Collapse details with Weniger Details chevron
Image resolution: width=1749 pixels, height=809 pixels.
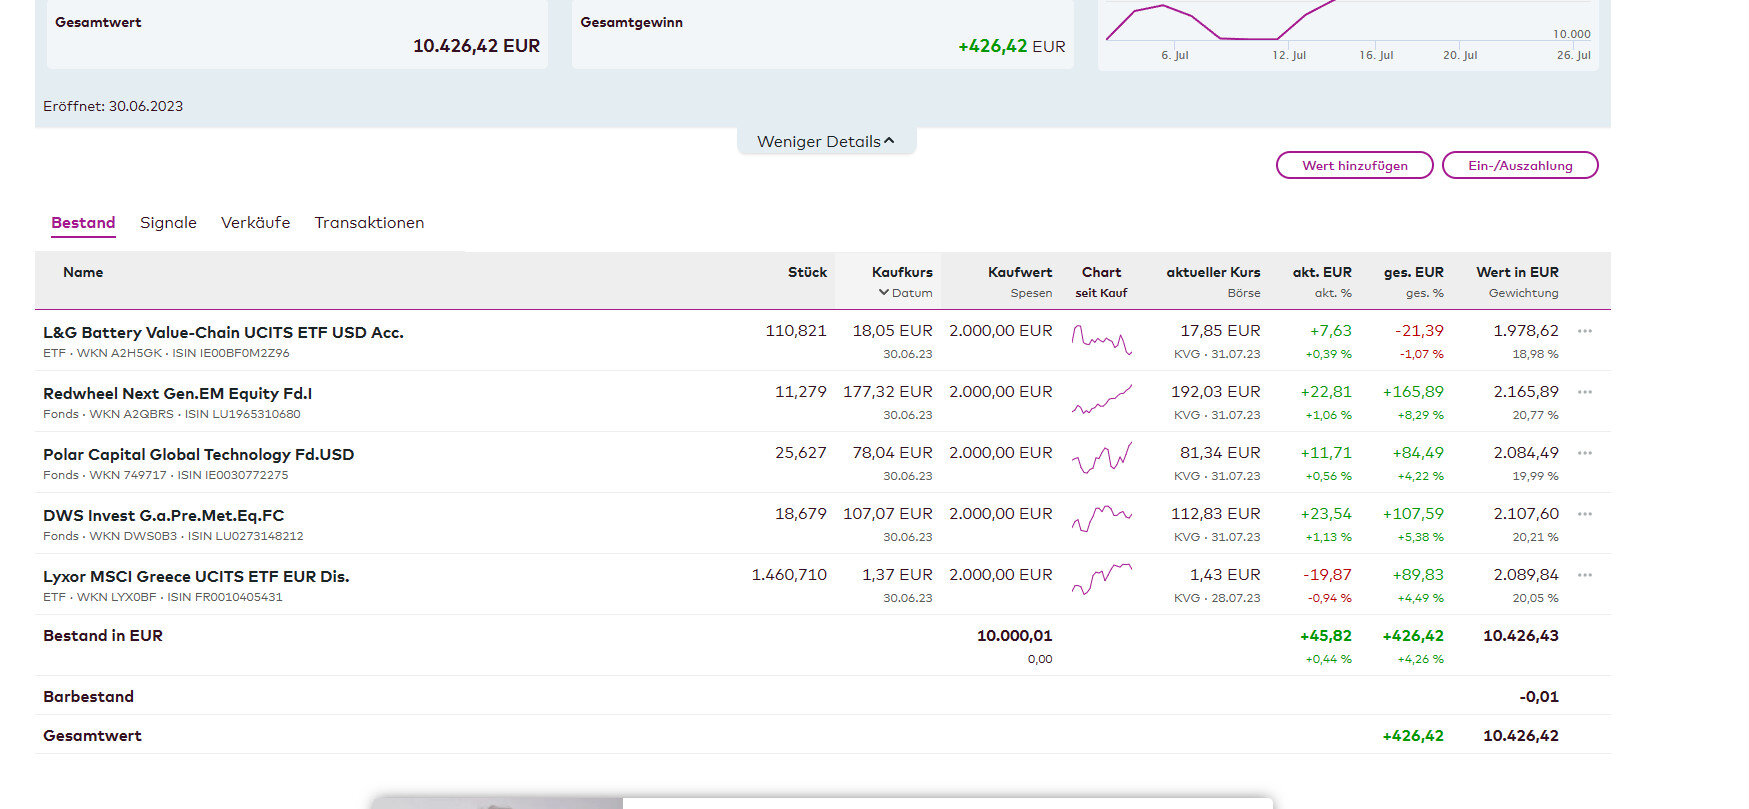826,142
